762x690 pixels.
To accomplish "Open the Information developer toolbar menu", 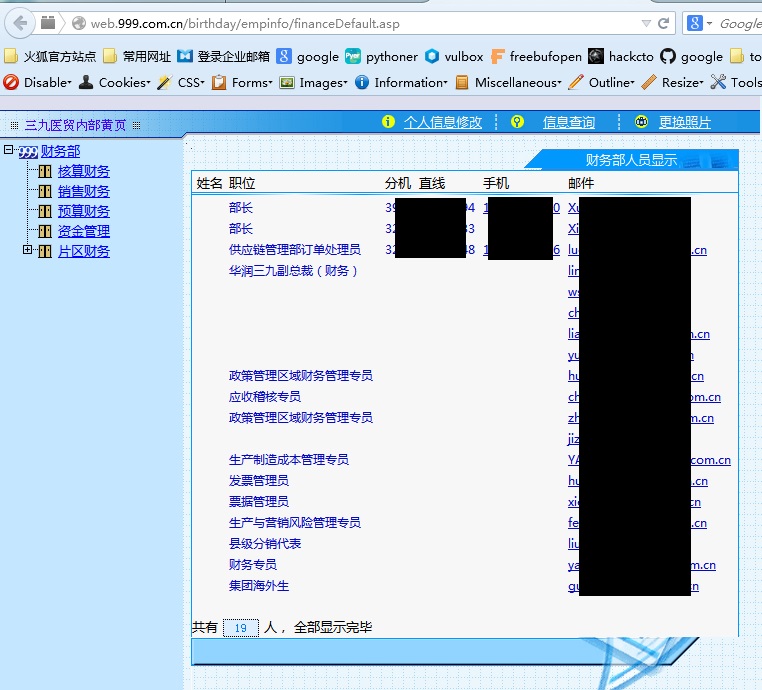I will (401, 83).
